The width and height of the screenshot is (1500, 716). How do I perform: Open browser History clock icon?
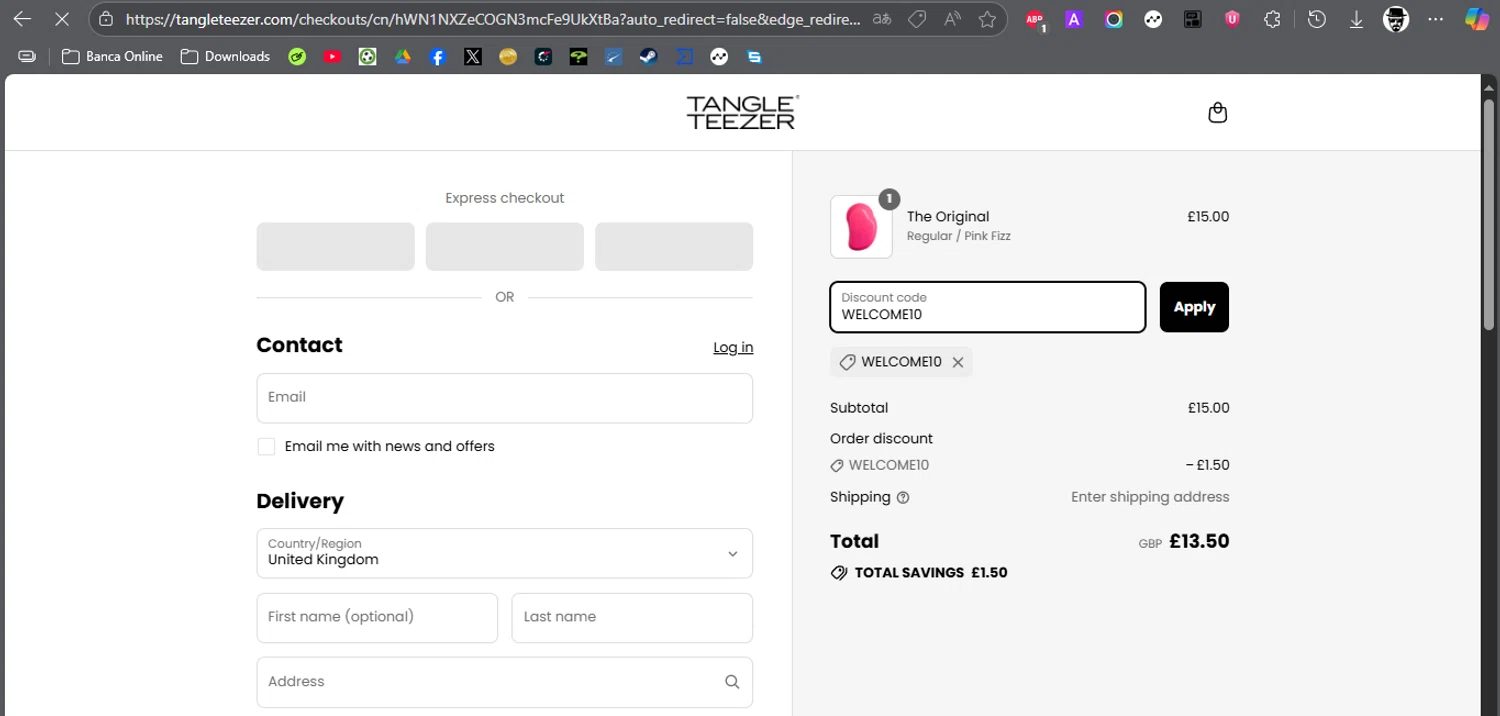[x=1317, y=19]
